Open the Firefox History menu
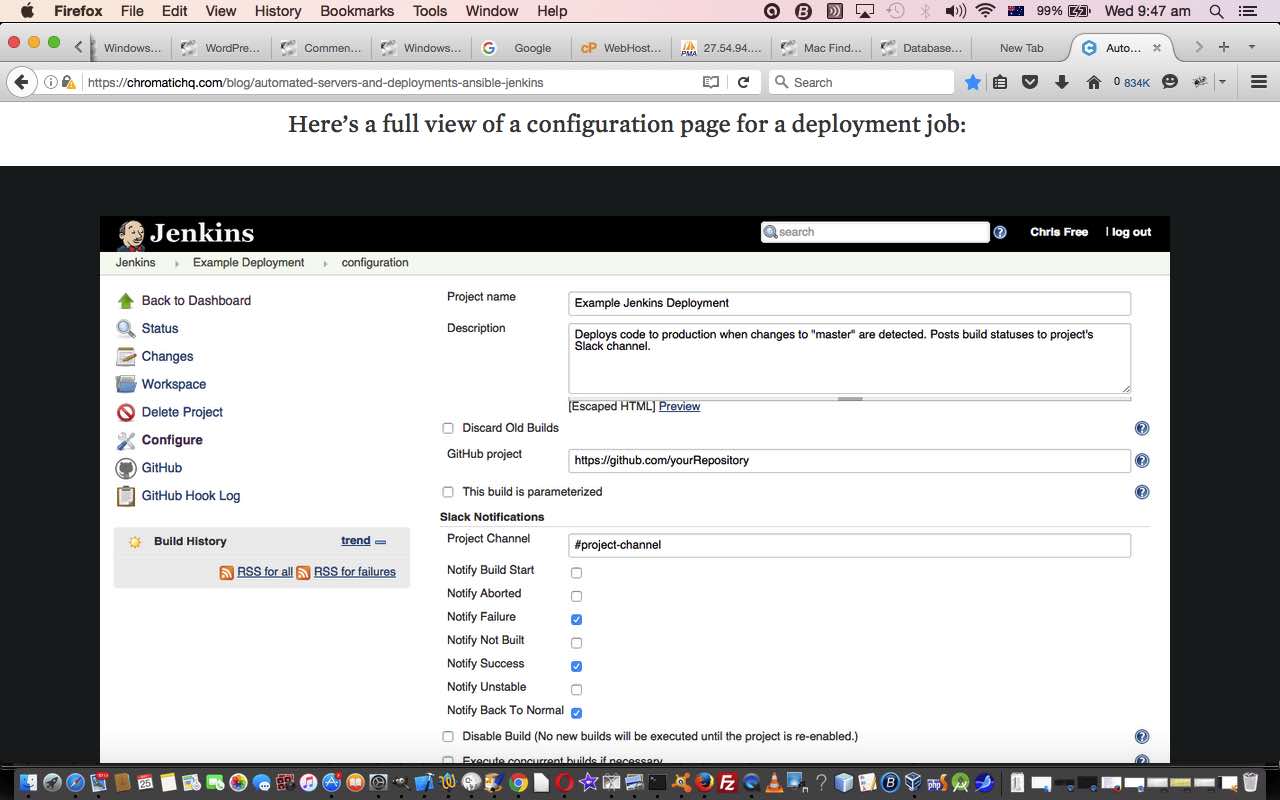This screenshot has width=1280, height=800. (x=278, y=11)
